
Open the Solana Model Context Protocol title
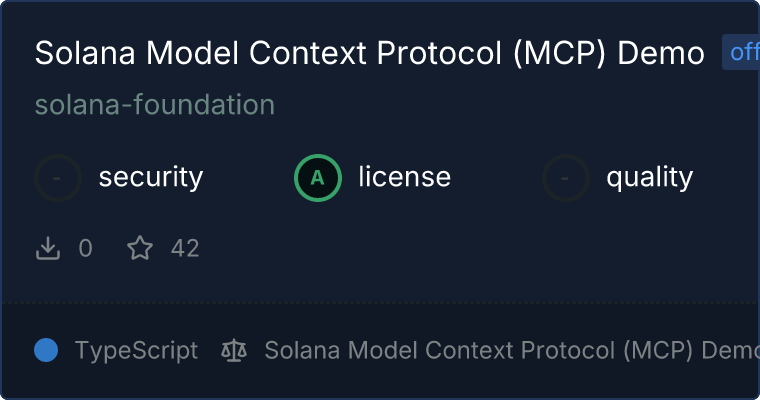(x=369, y=54)
